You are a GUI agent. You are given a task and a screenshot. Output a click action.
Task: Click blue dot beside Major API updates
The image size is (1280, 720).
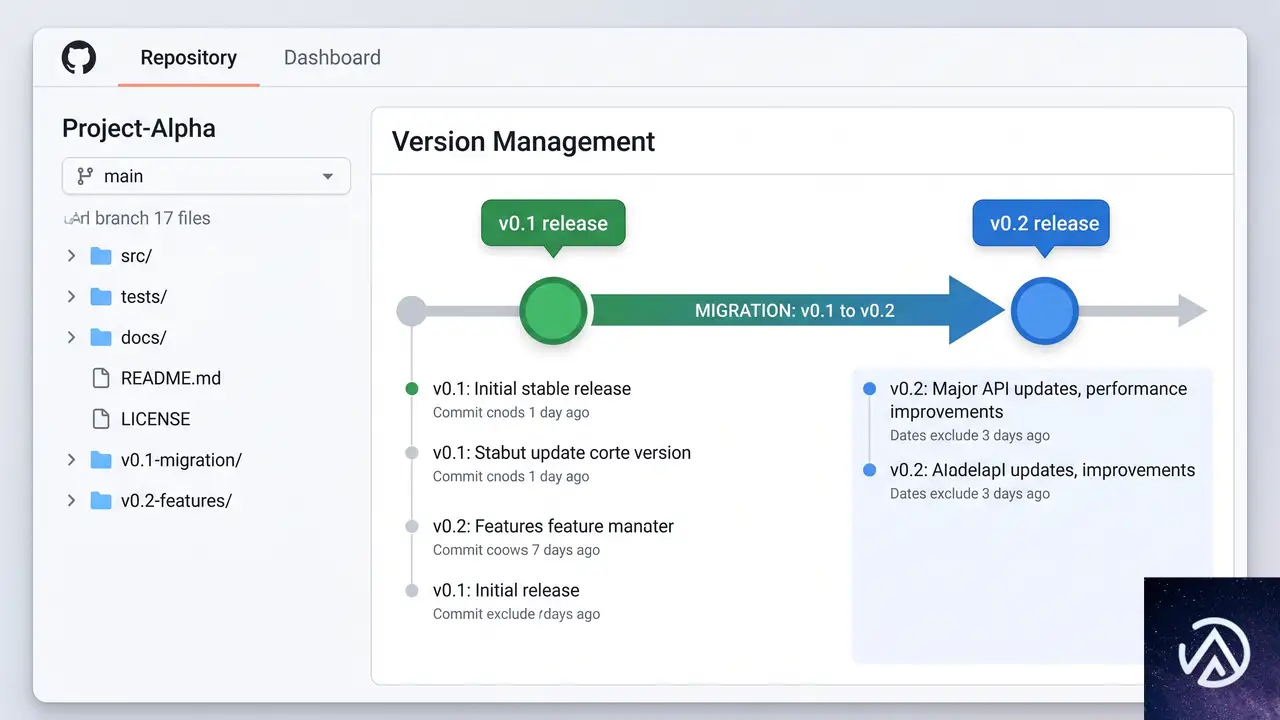[869, 389]
